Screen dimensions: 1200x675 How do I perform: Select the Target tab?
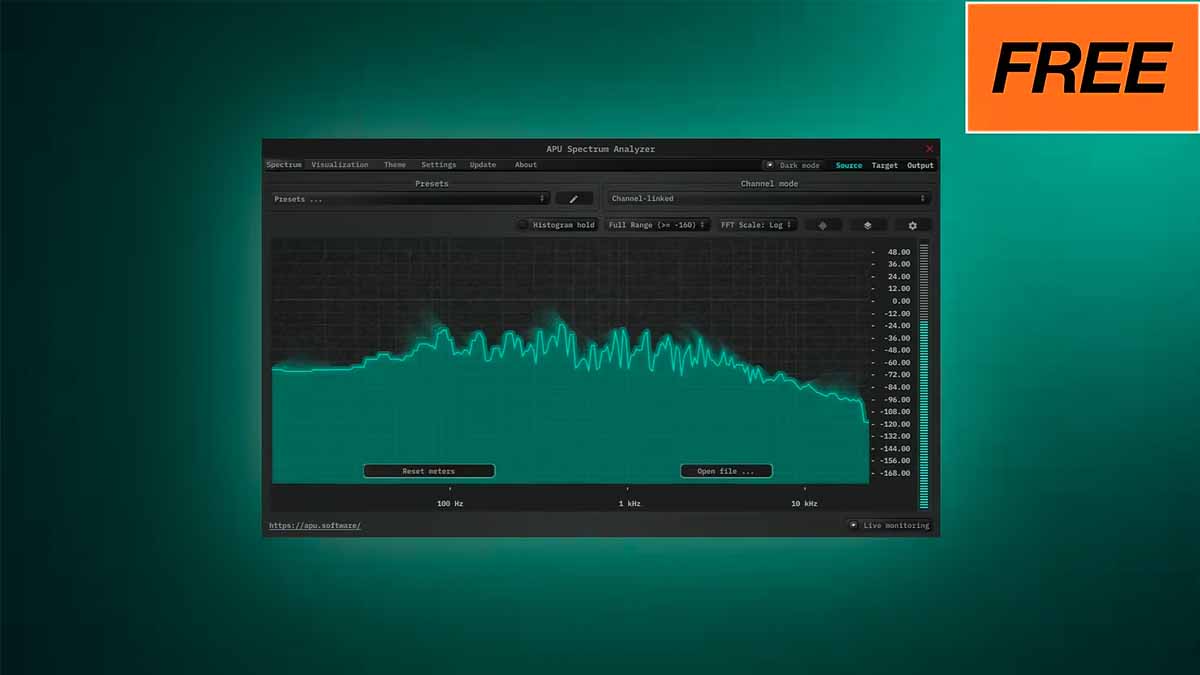click(884, 165)
